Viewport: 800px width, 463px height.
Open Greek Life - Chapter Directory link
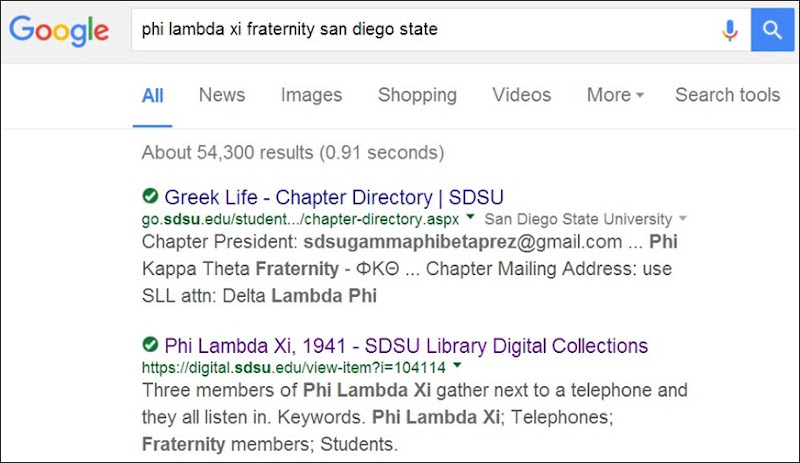(x=334, y=196)
